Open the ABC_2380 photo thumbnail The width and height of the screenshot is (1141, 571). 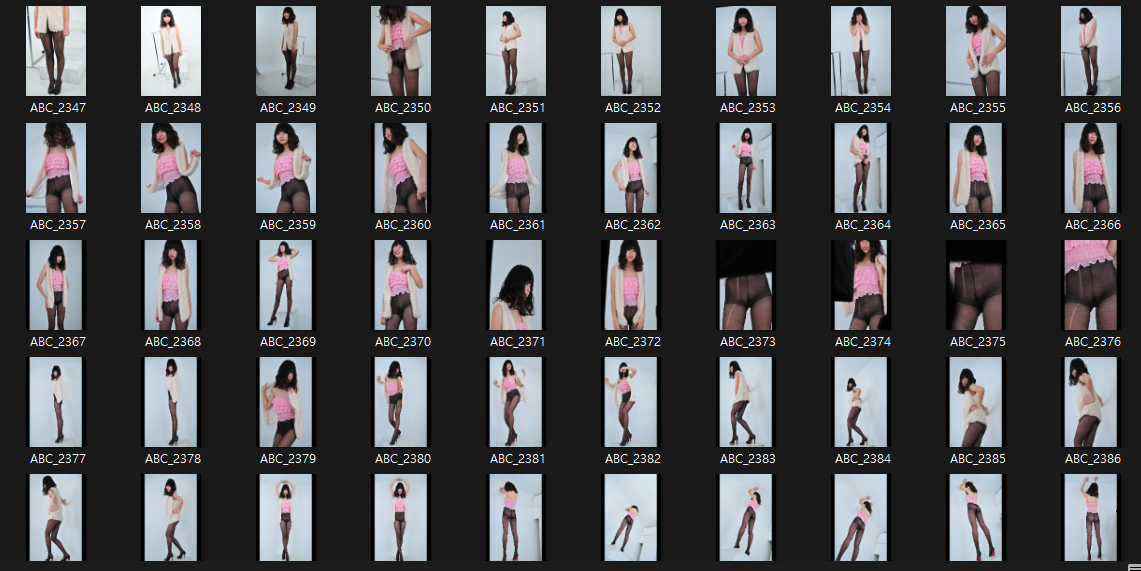[x=402, y=402]
